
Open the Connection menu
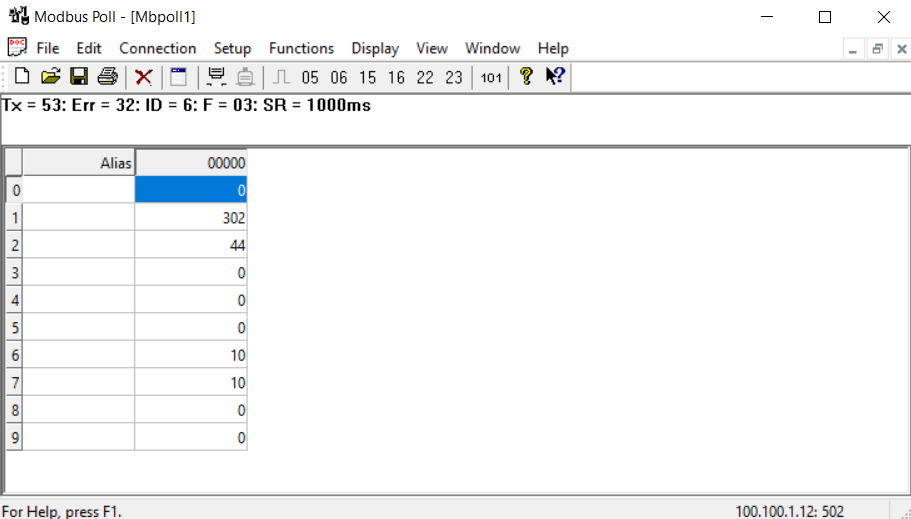tap(157, 48)
